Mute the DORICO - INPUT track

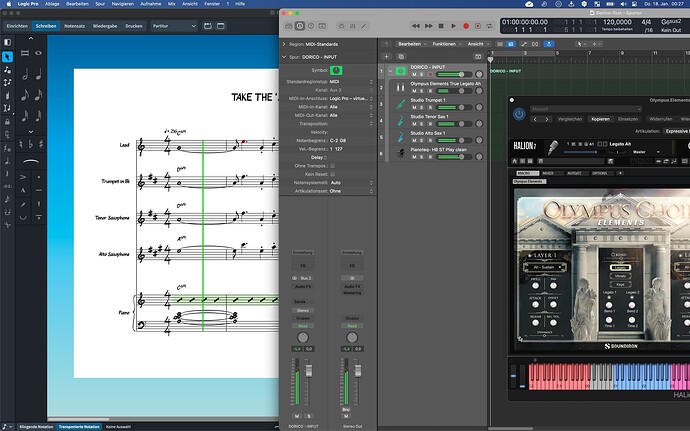point(414,74)
